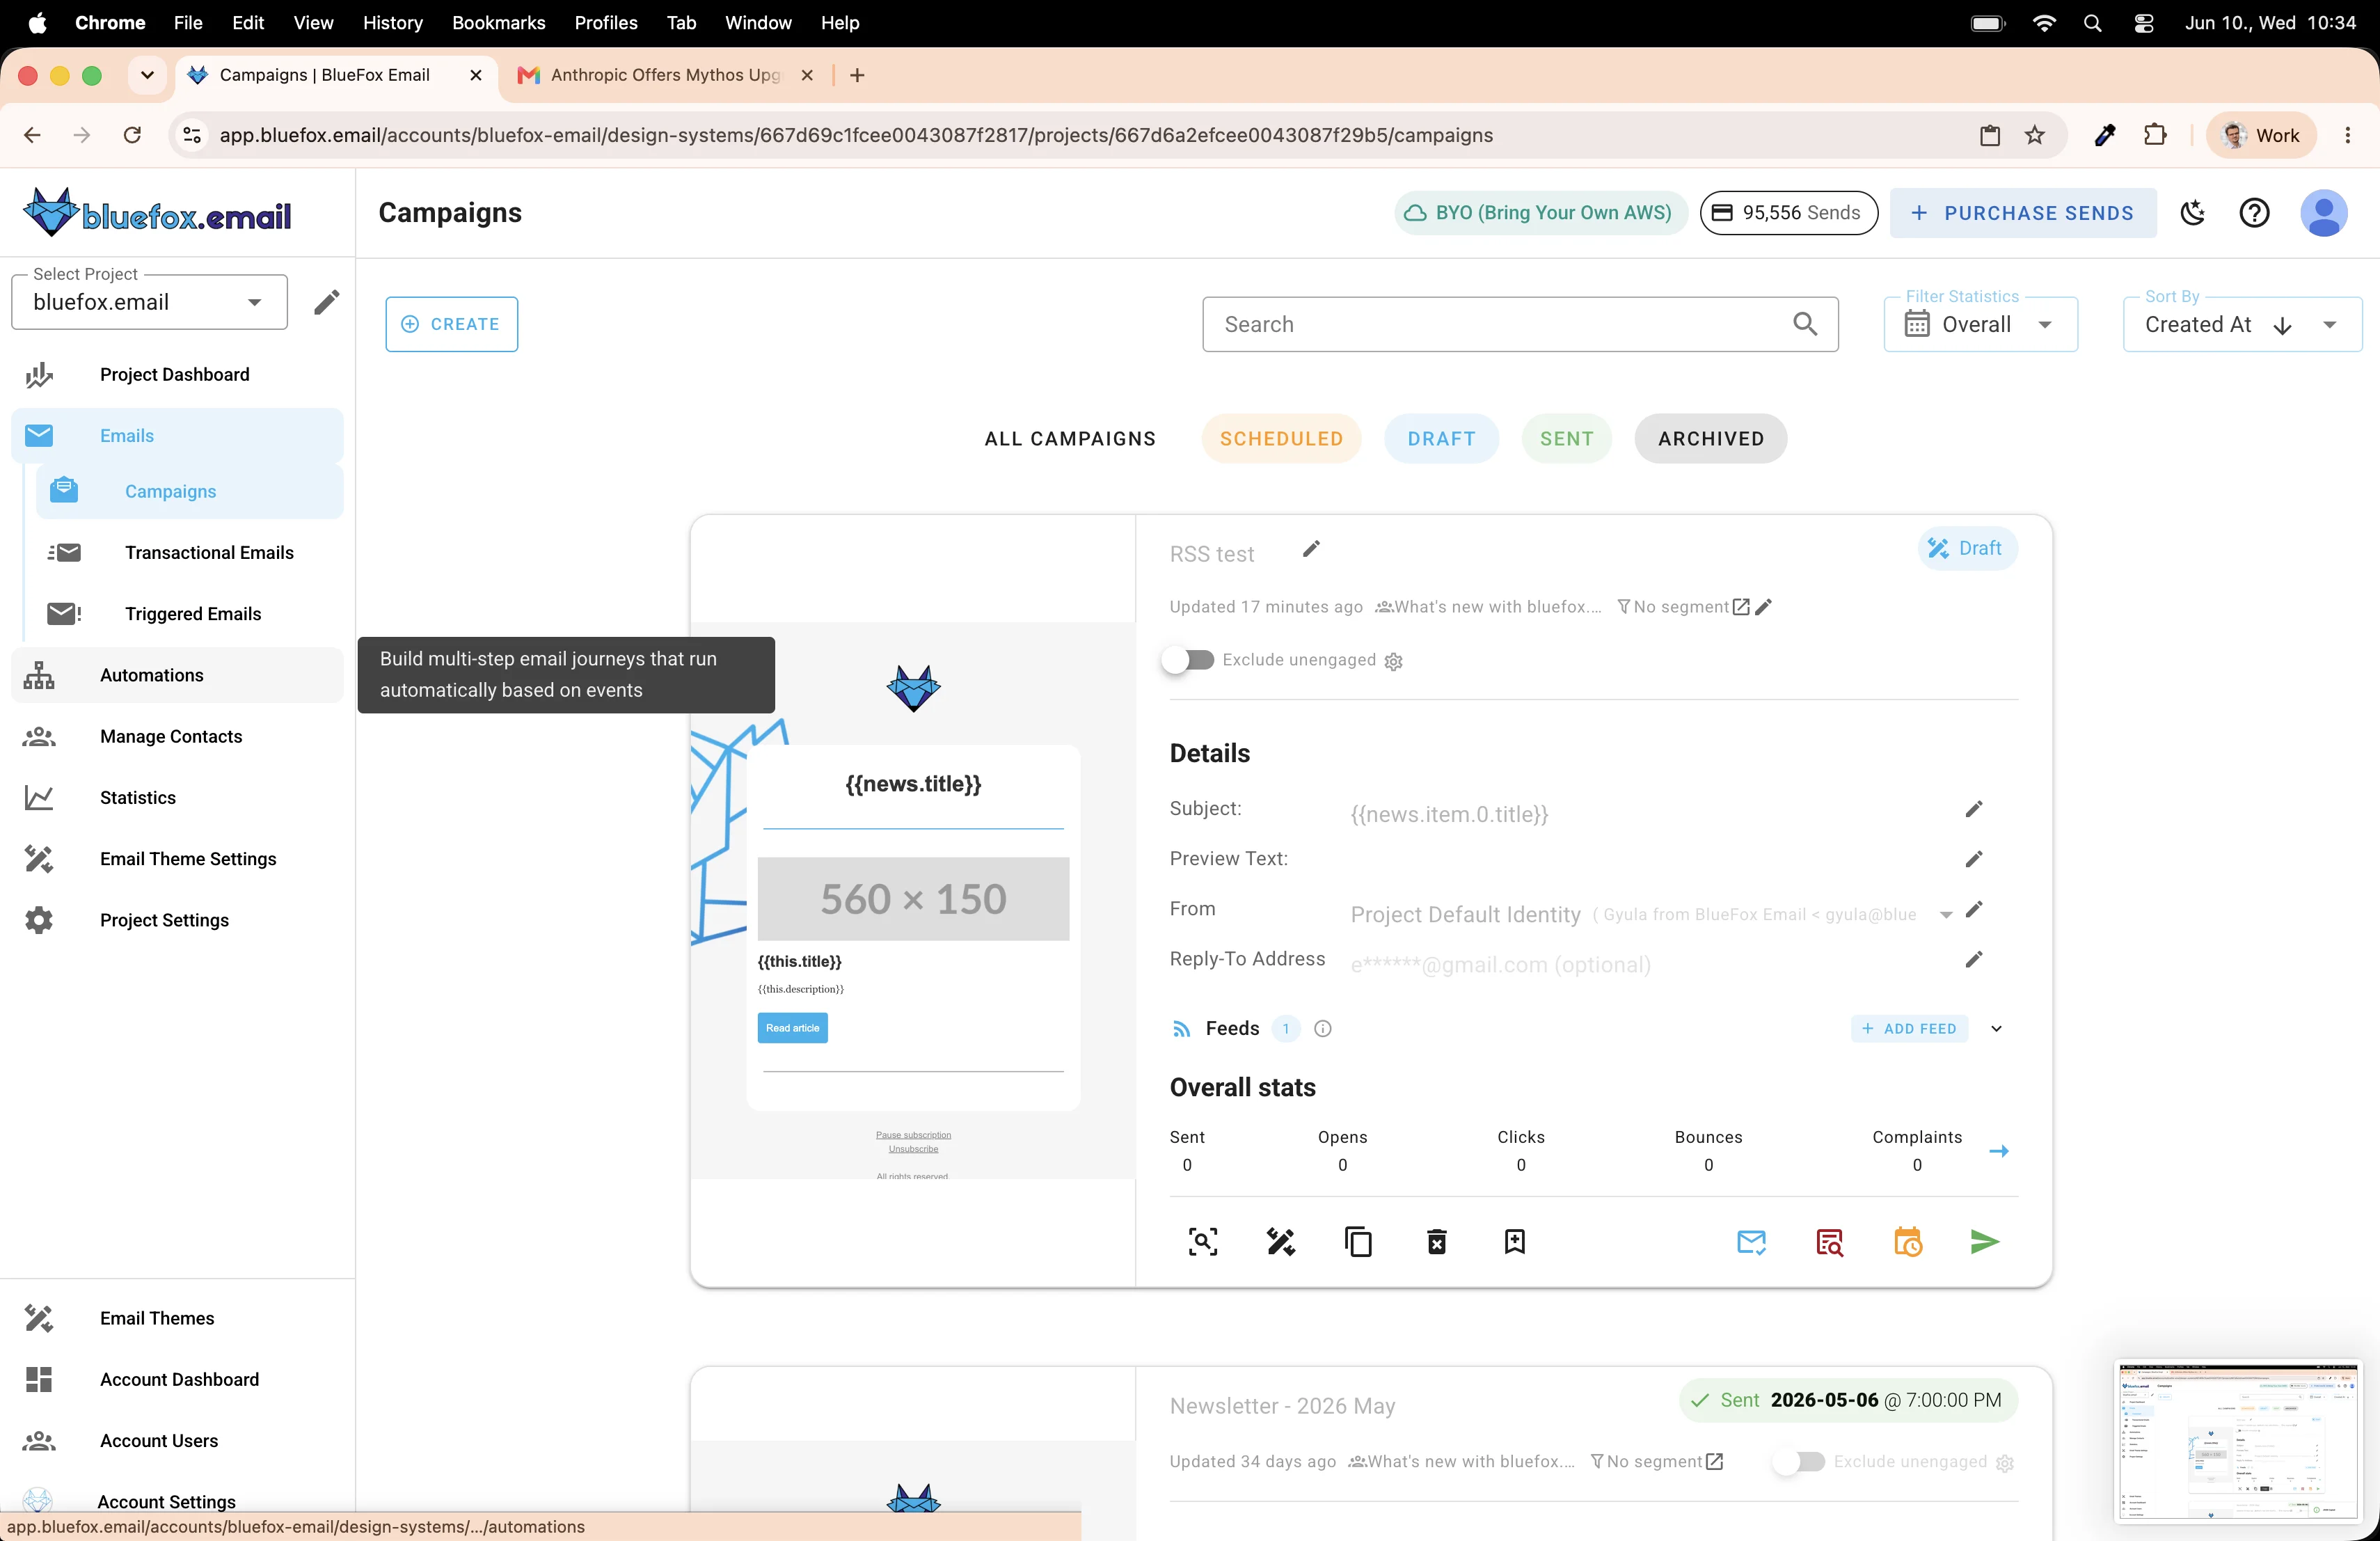This screenshot has height=1541, width=2380.
Task: Click the screenshot thumbnail preview in corner
Action: [2237, 1441]
